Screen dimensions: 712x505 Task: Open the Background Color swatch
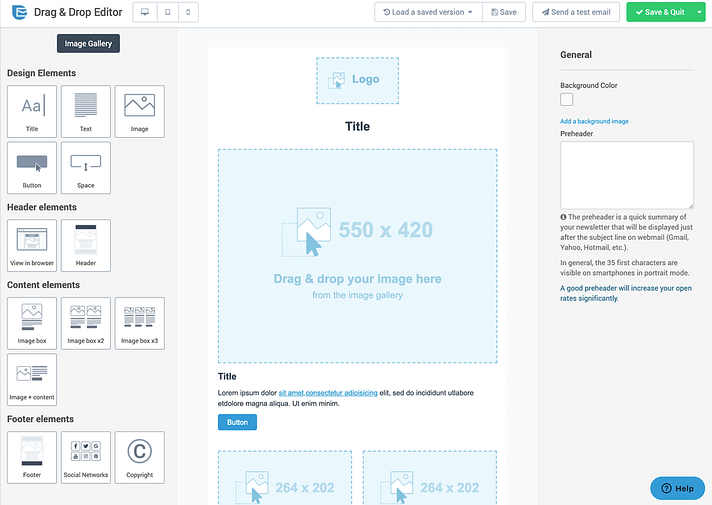(567, 99)
